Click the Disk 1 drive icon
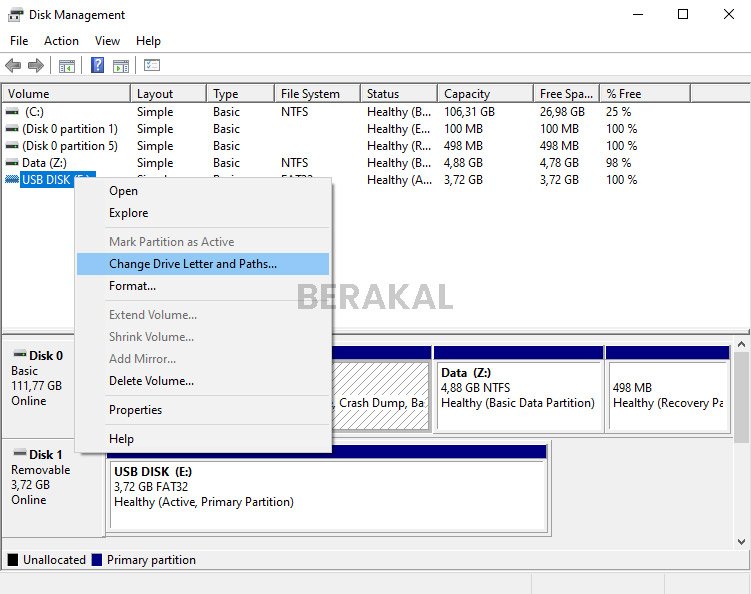This screenshot has width=751, height=594. pyautogui.click(x=20, y=453)
